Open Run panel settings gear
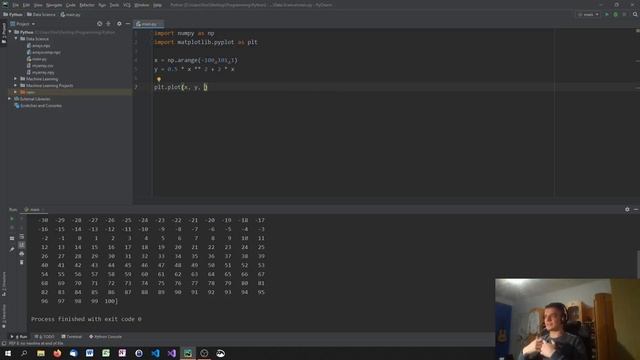Screen dimensions: 640x360 point(627,209)
